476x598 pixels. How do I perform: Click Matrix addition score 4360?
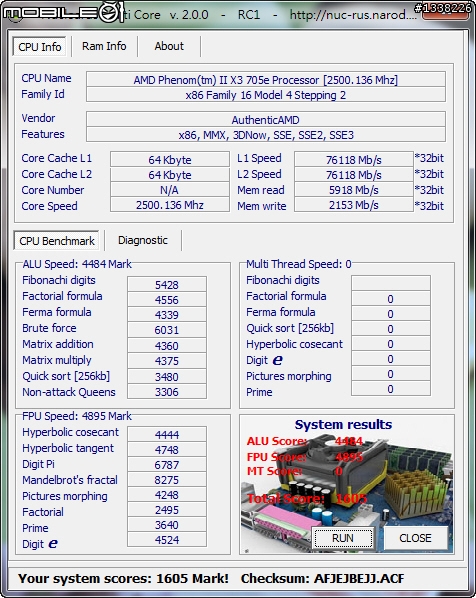click(167, 346)
